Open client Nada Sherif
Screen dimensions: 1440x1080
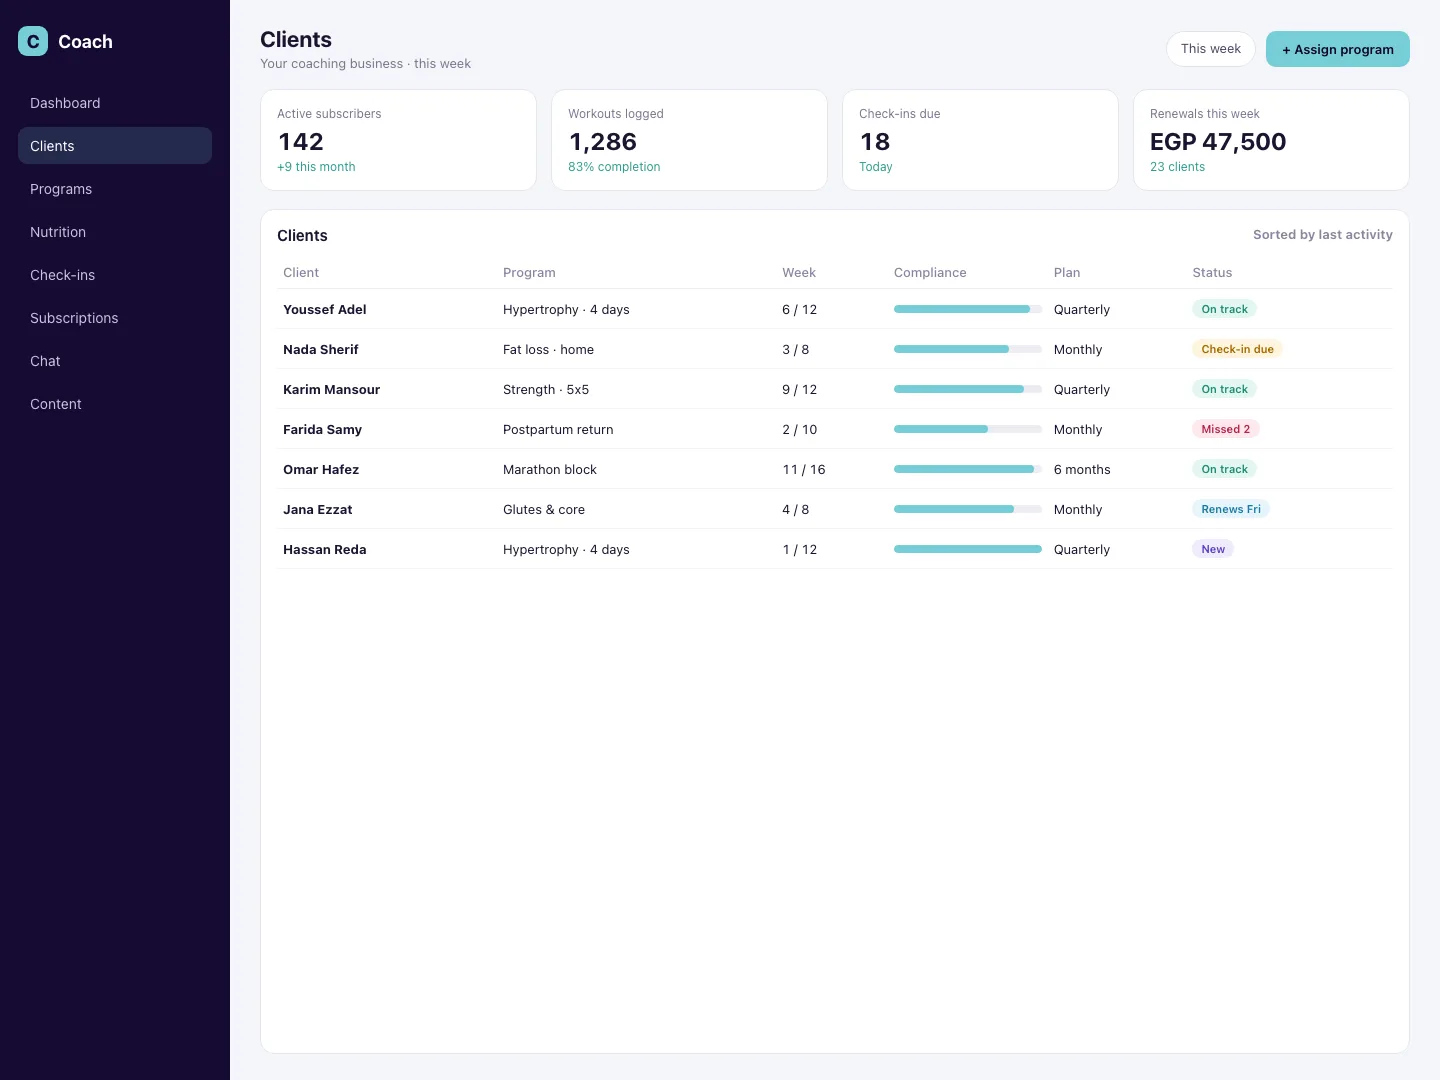(x=321, y=349)
